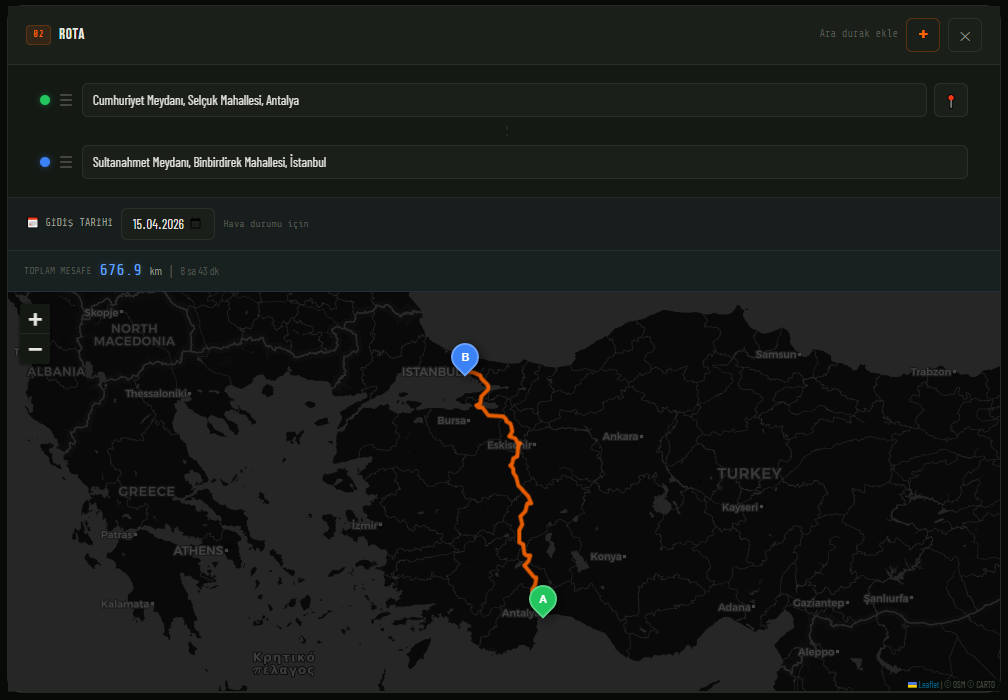Viewport: 1008px width, 700px height.
Task: Close the Rota panel
Action: click(x=965, y=36)
